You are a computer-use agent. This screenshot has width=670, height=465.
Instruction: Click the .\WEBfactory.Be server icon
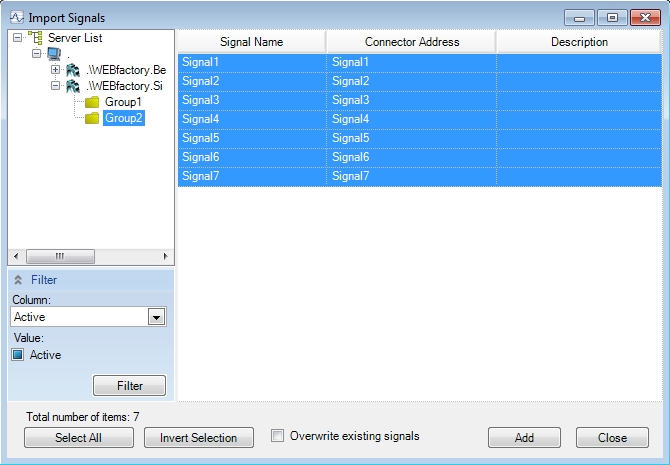[72, 70]
